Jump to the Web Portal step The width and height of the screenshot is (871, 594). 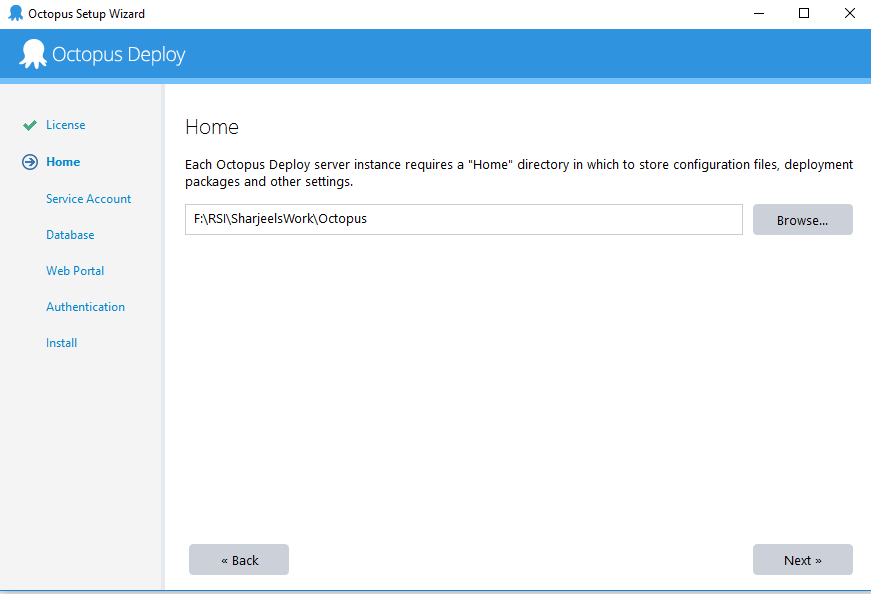[75, 271]
